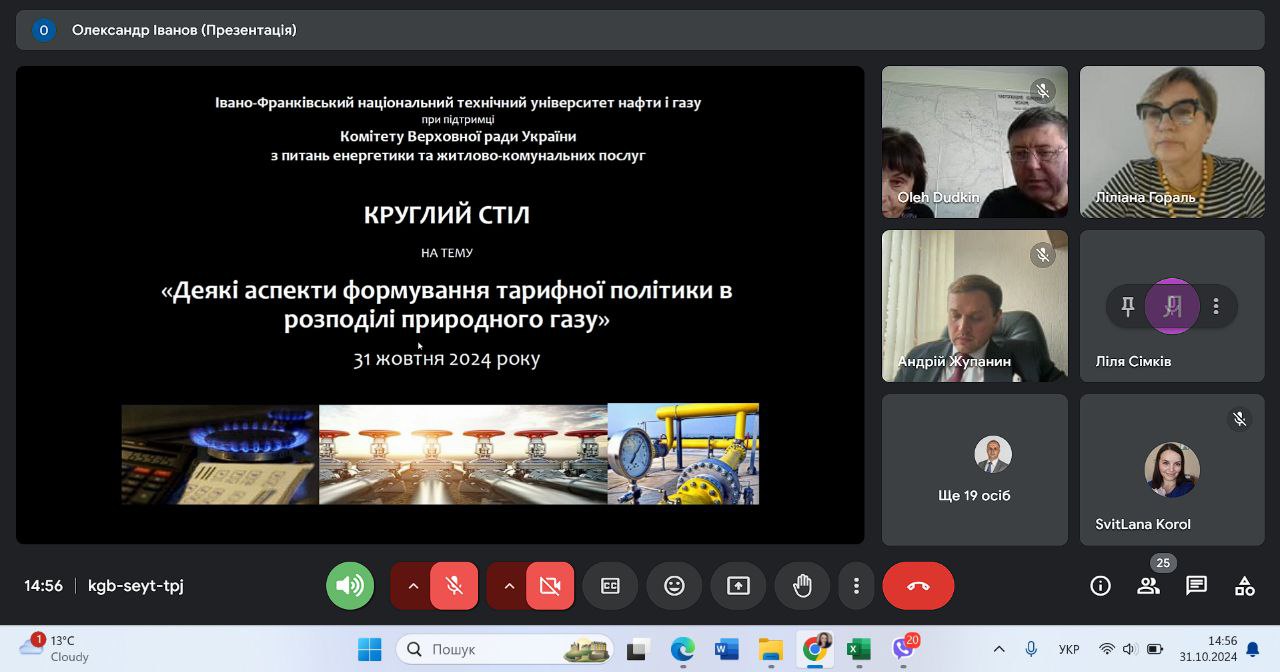Screen dimensions: 1280x672
Task: Open the meeting details info panel
Action: pyautogui.click(x=1100, y=586)
